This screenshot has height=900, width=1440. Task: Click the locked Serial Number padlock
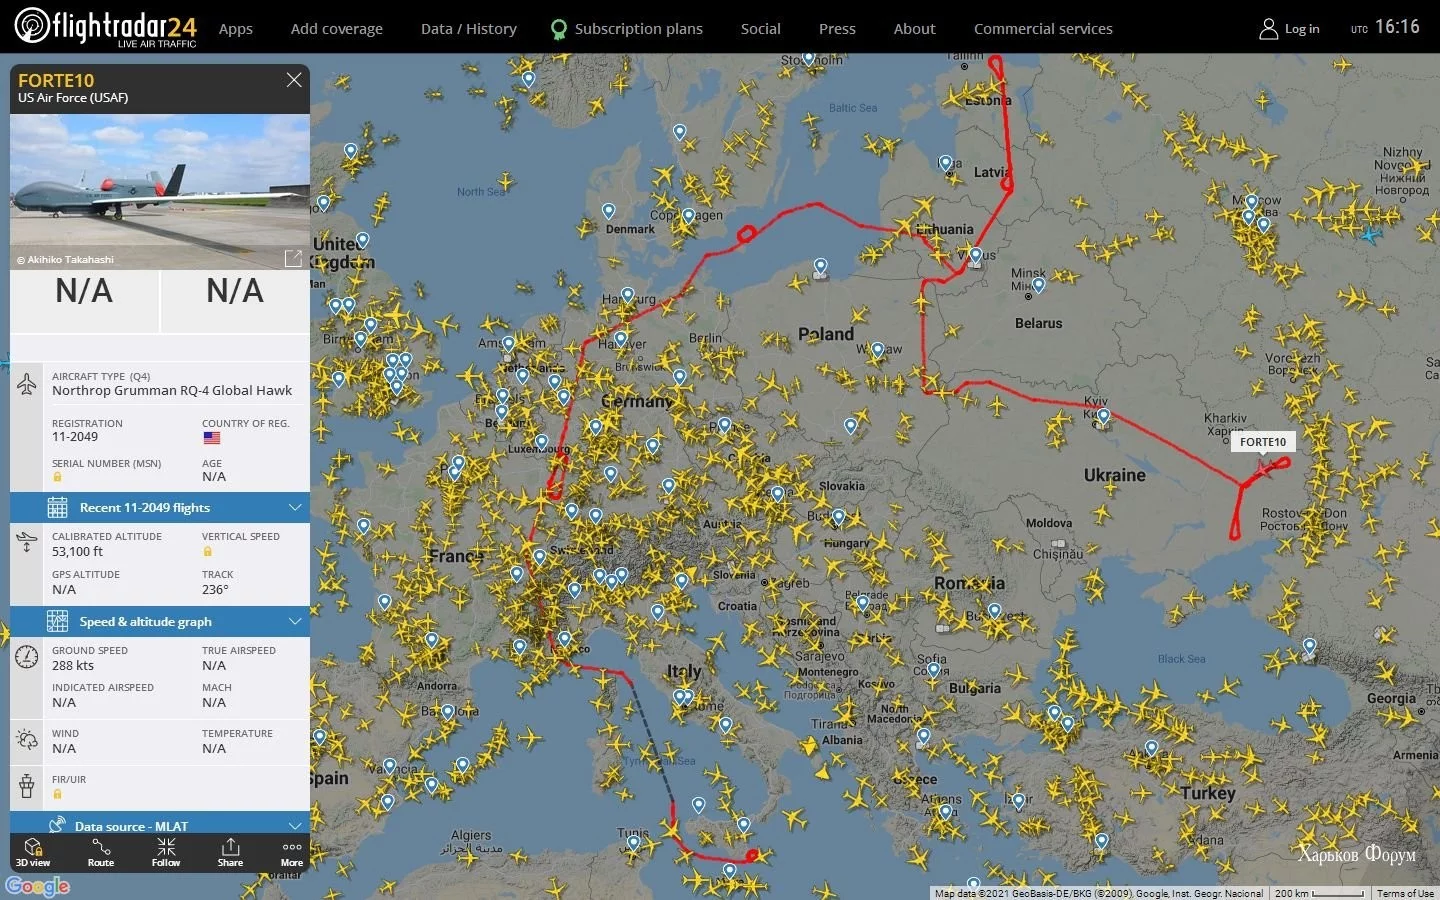57,477
